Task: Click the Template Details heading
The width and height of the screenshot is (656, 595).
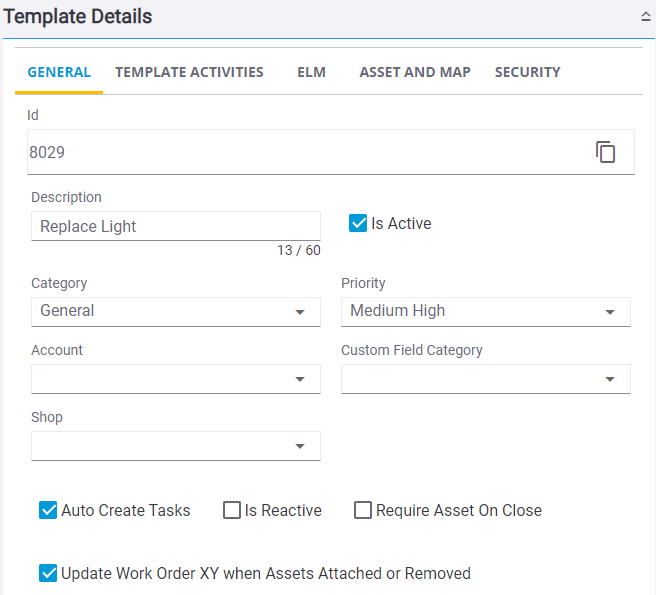Action: click(78, 17)
